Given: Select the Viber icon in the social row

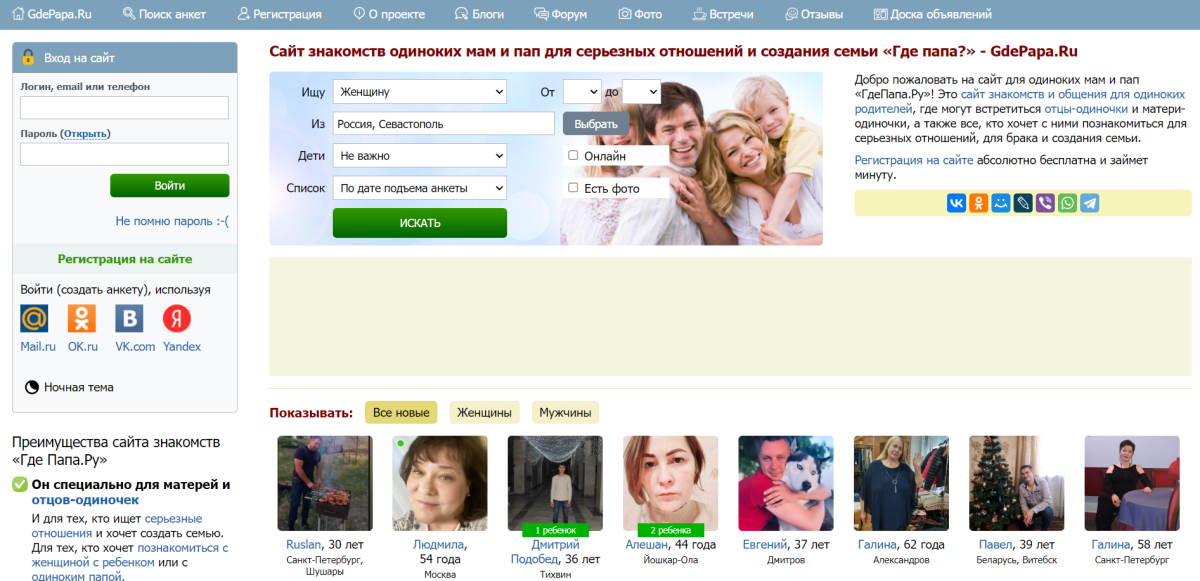Looking at the screenshot, I should [1044, 203].
